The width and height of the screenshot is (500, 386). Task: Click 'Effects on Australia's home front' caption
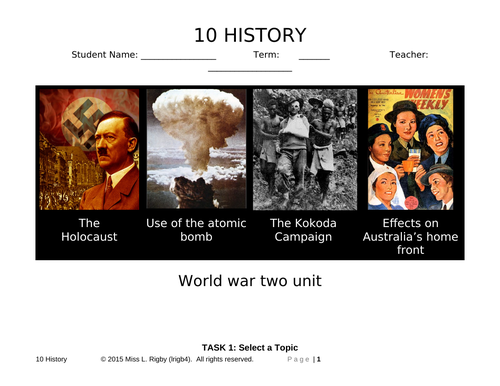(410, 236)
